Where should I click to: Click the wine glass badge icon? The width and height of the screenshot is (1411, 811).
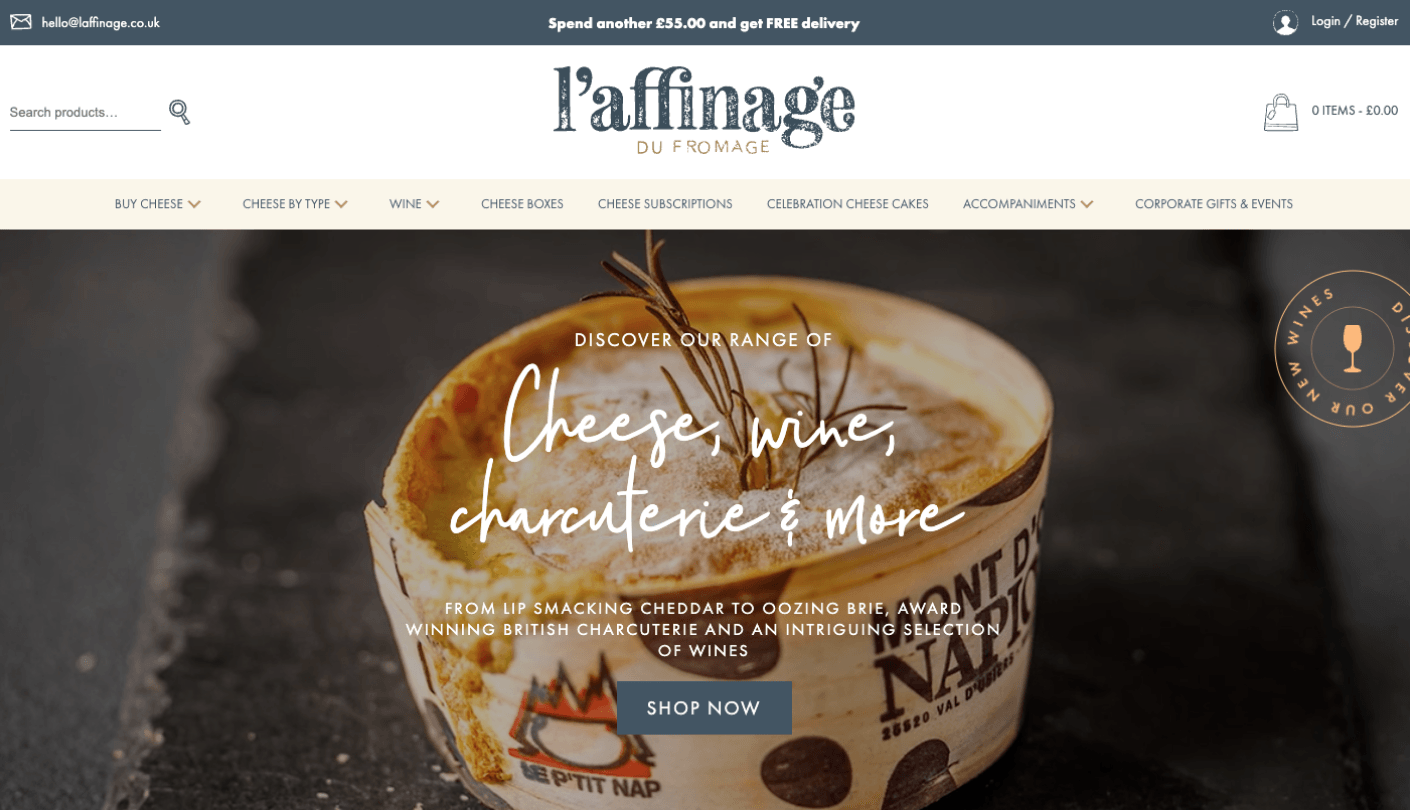[1352, 349]
